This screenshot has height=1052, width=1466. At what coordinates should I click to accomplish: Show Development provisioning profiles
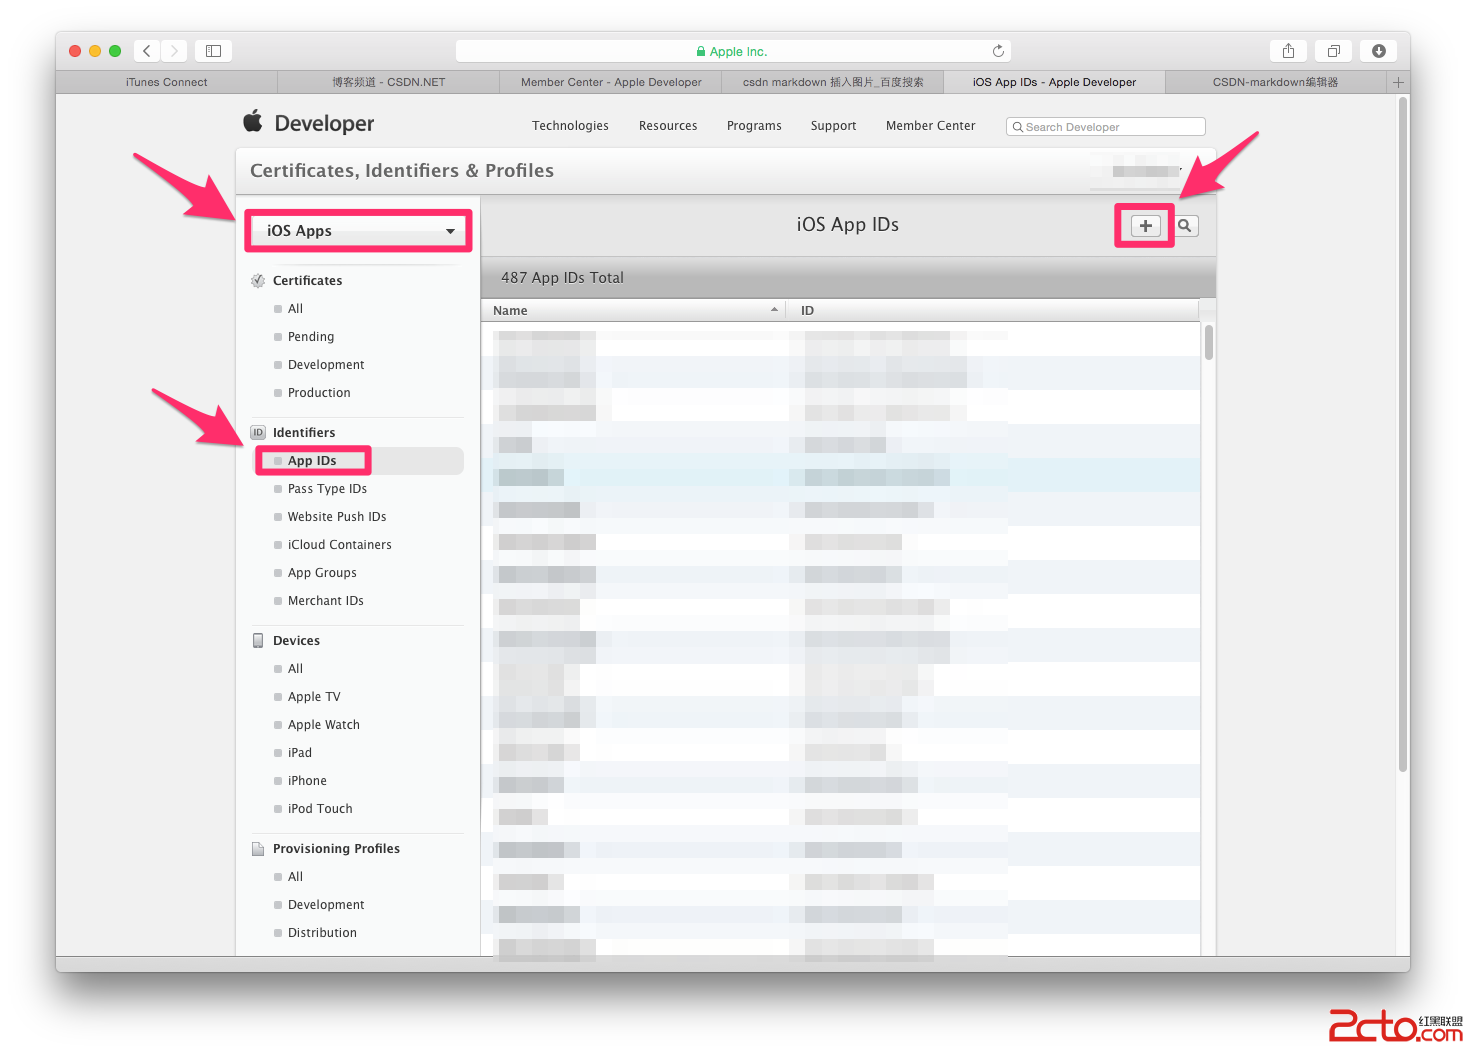coord(326,905)
